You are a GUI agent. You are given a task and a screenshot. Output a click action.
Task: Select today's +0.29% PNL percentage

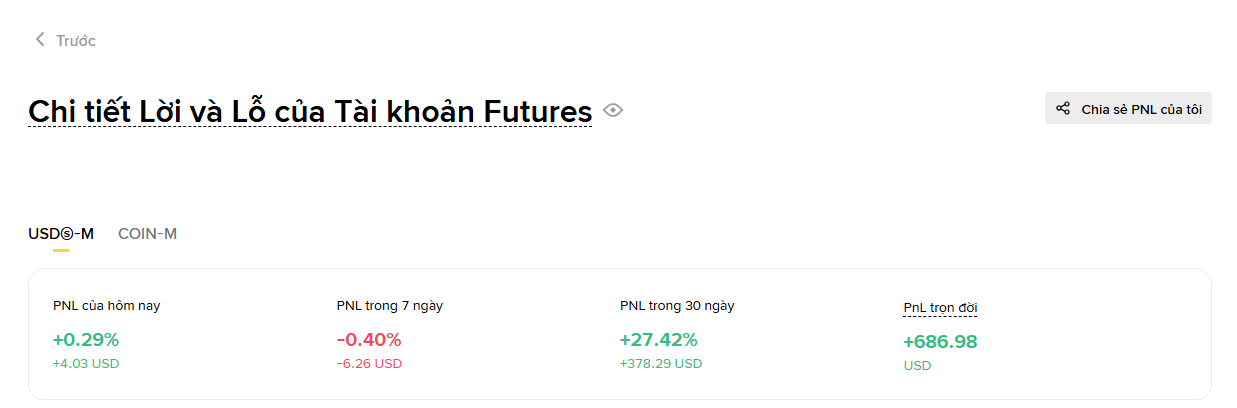pos(86,340)
